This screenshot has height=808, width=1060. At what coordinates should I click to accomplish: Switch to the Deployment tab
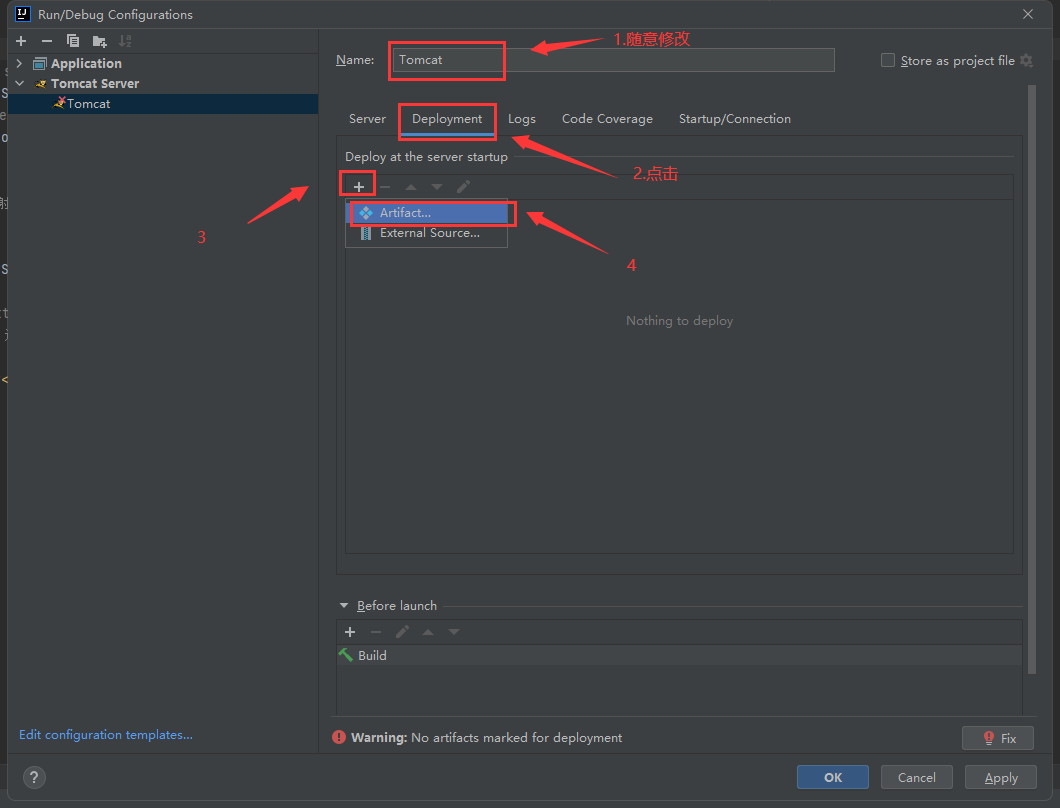(447, 119)
